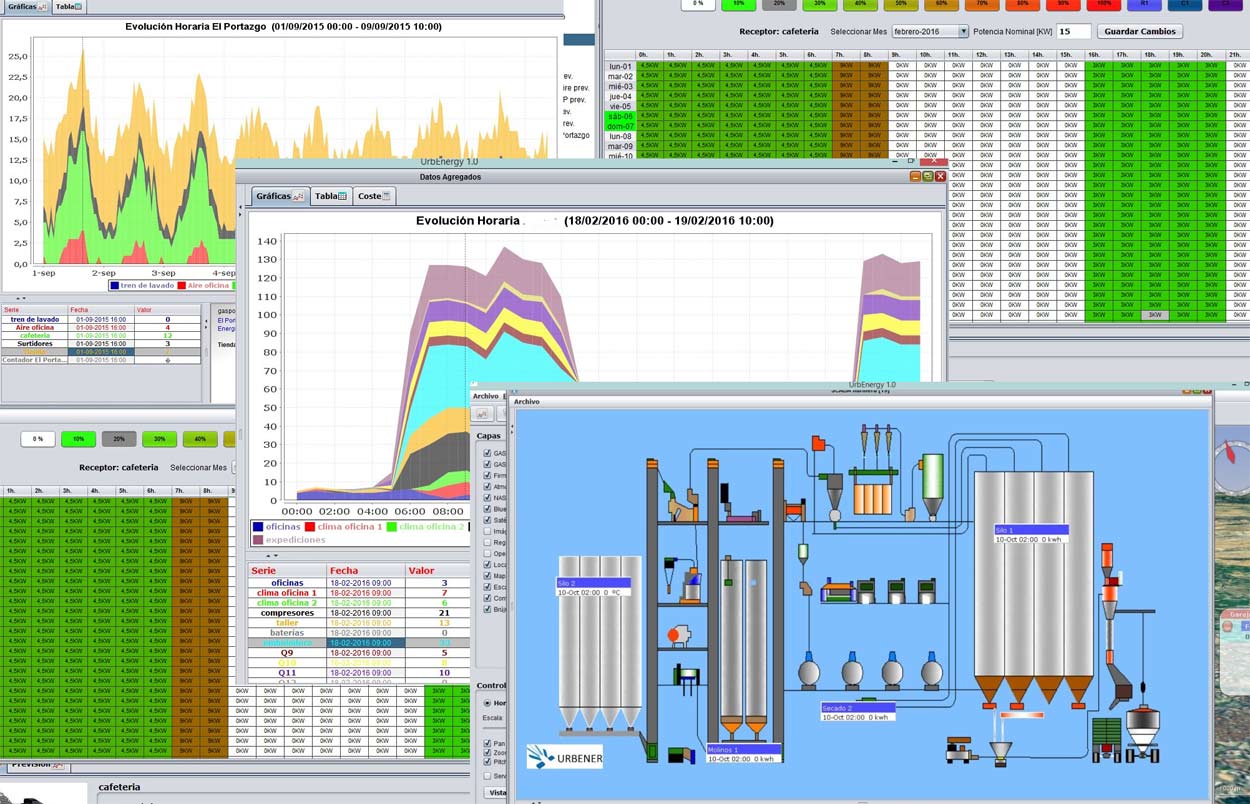Open the Tabla tab in the El Portazgo window
This screenshot has width=1250, height=804.
pos(68,7)
